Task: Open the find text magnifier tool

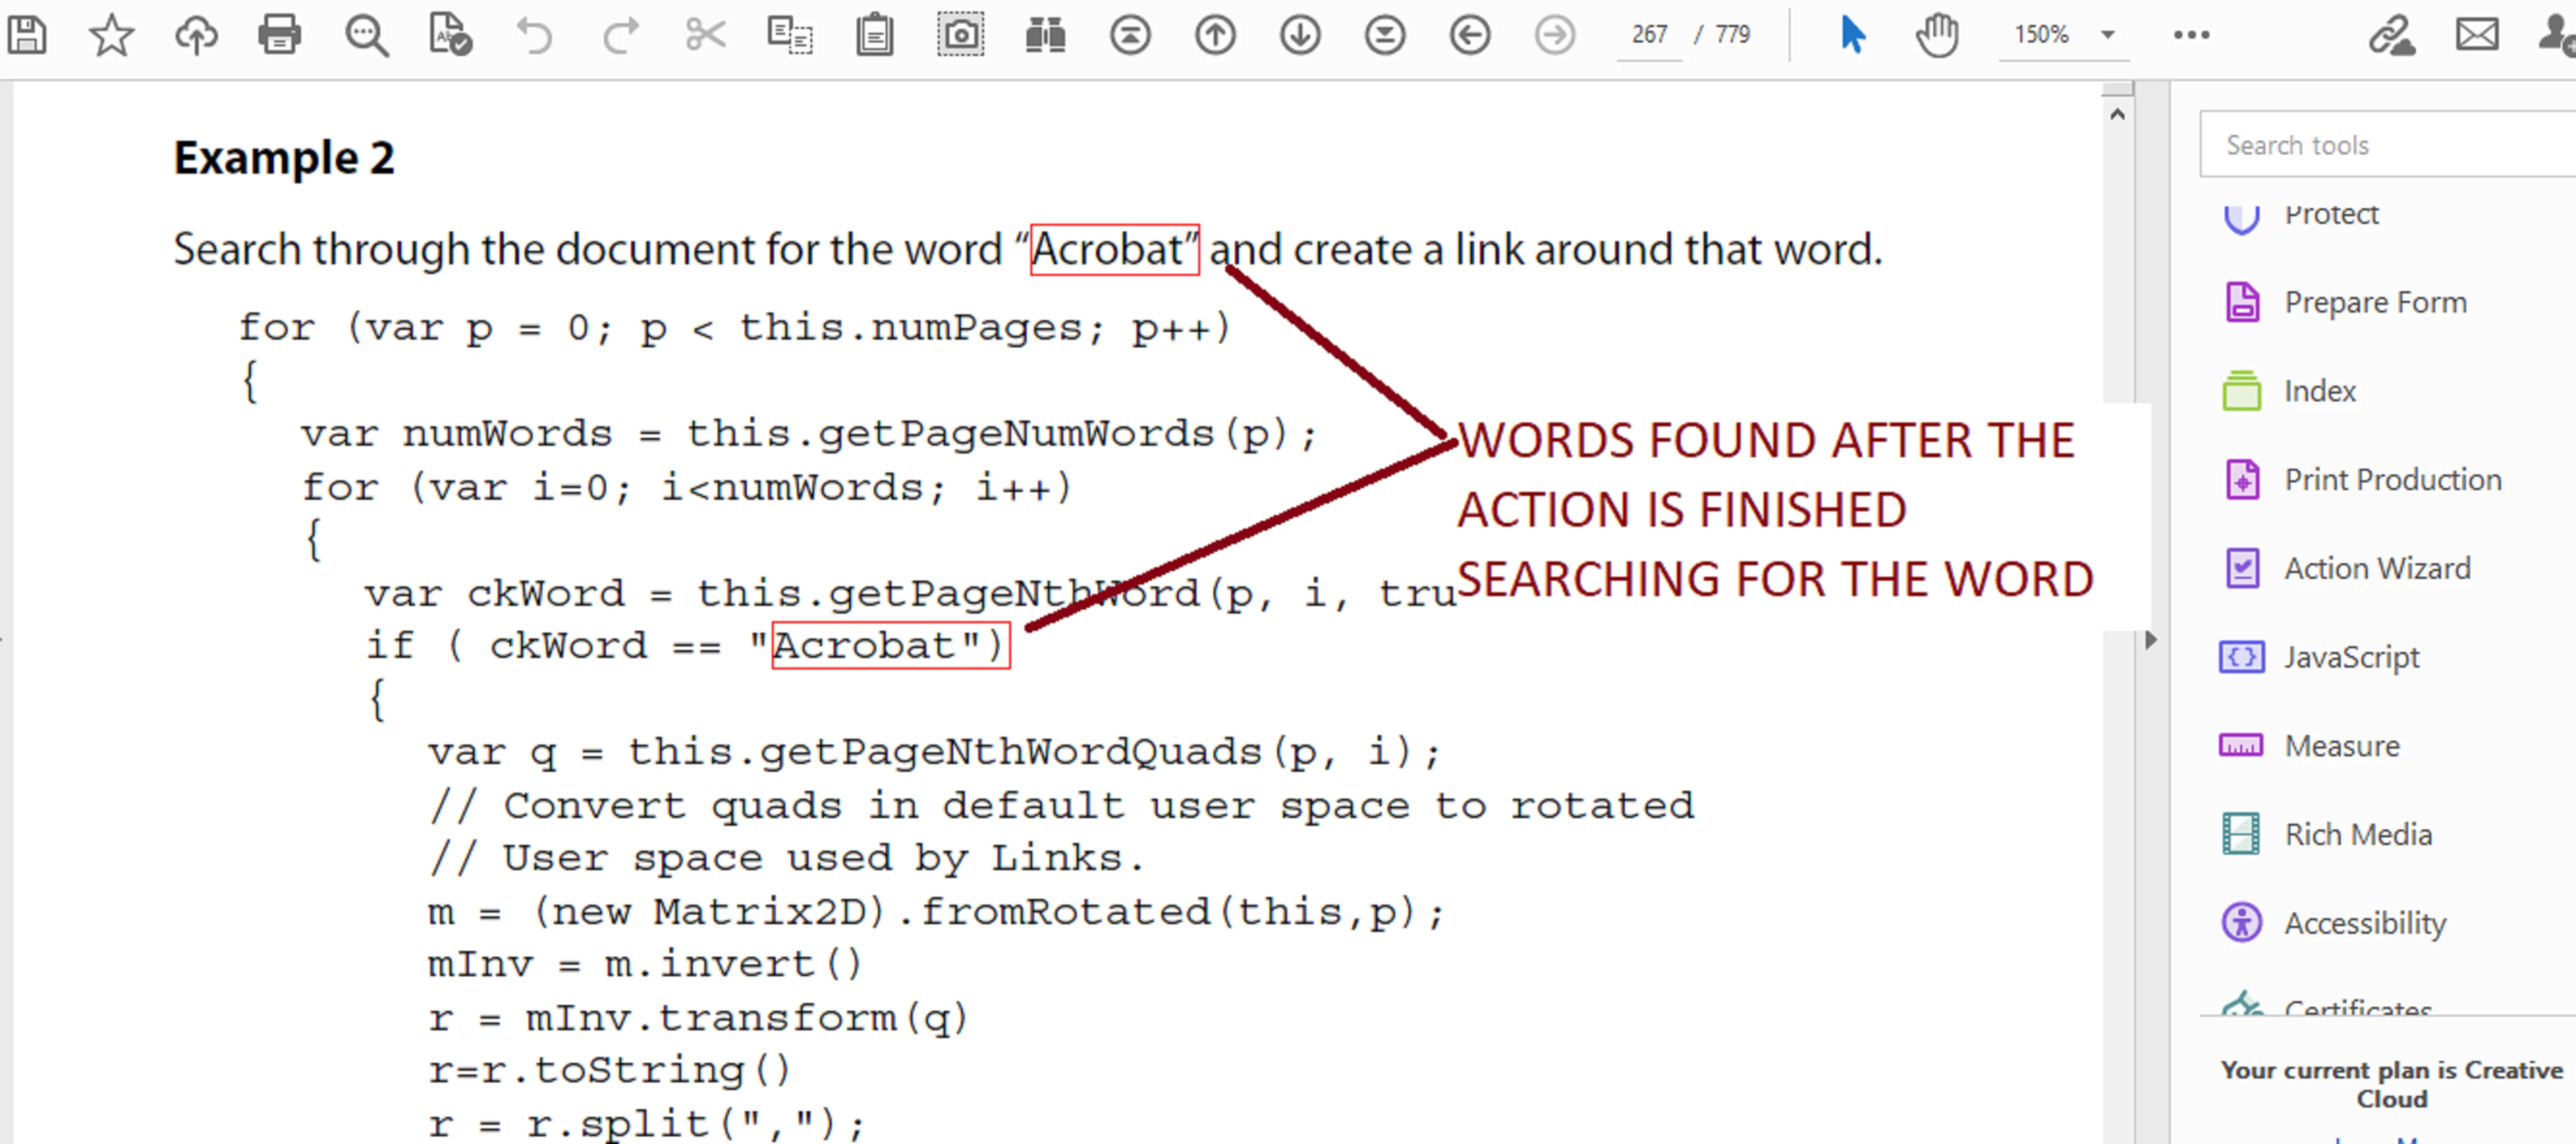Action: click(366, 35)
